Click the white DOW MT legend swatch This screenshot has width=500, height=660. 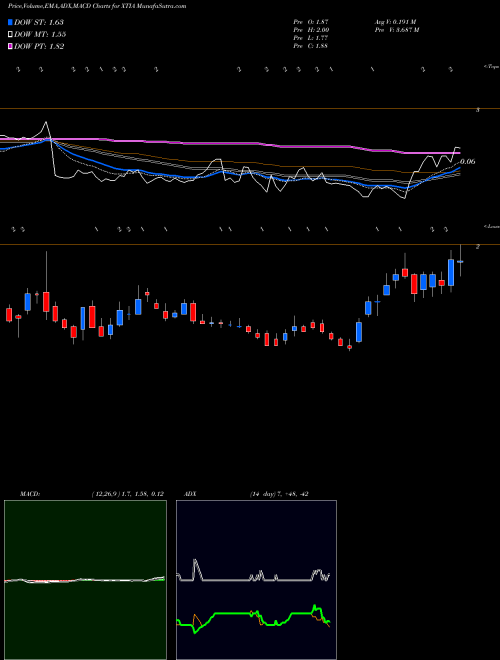10,34
